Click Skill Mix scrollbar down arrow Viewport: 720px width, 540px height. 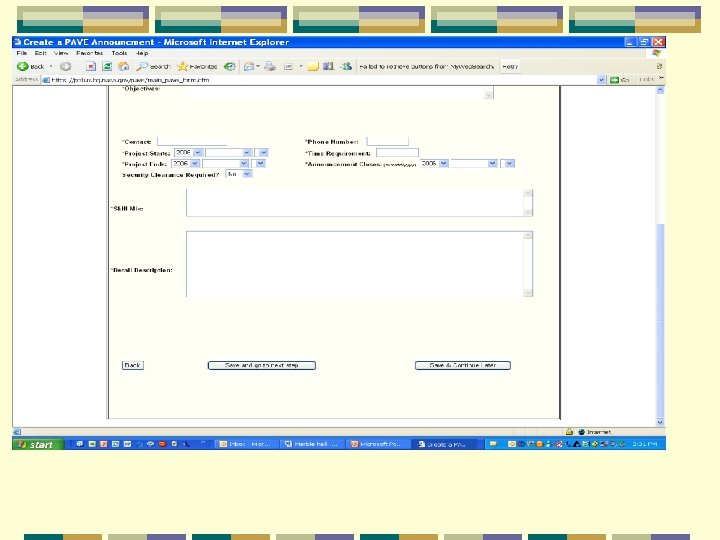(528, 212)
